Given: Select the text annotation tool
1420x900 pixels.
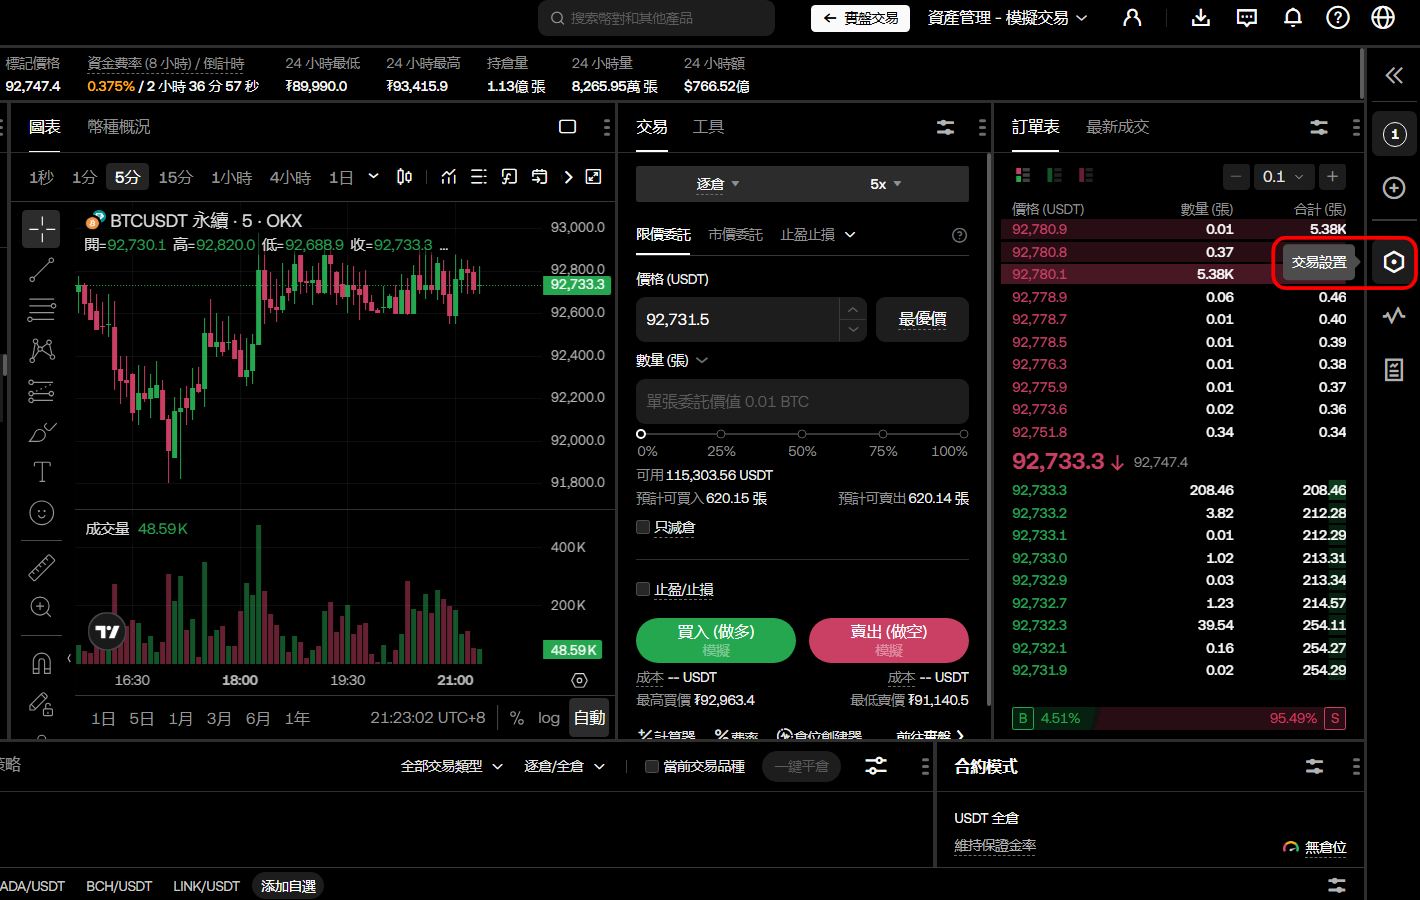Looking at the screenshot, I should tap(41, 472).
